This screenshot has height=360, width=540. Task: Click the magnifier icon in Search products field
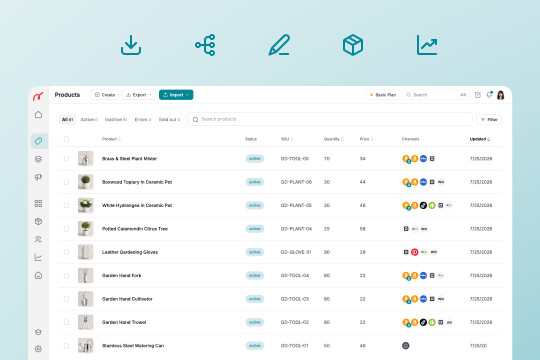coord(196,120)
